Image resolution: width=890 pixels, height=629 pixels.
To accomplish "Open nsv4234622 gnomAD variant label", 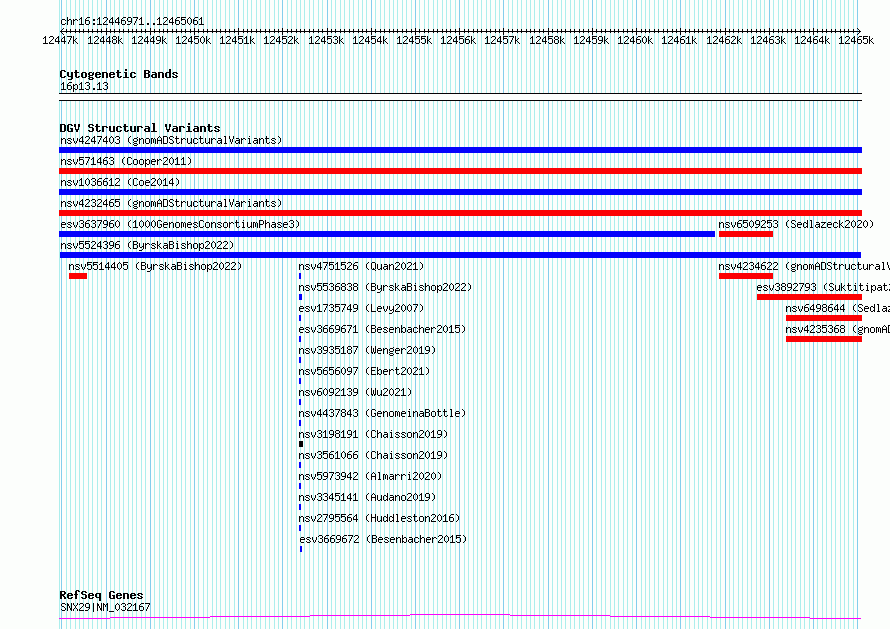I will coord(804,266).
